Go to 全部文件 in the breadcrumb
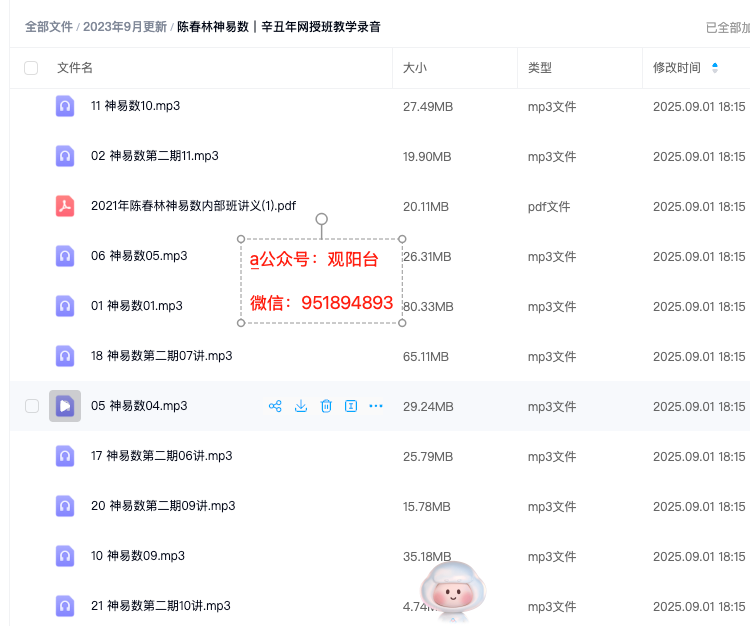Viewport: 750px width, 626px height. coord(49,27)
